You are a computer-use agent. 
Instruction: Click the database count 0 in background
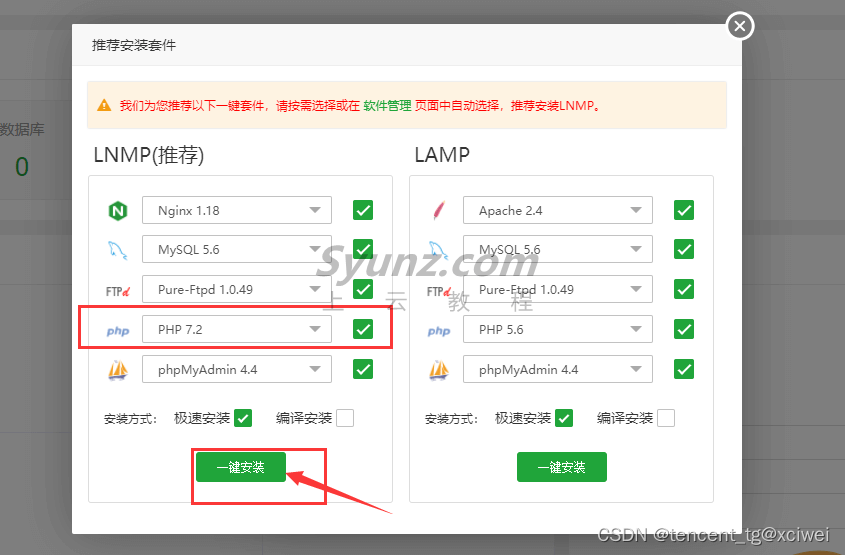click(22, 167)
